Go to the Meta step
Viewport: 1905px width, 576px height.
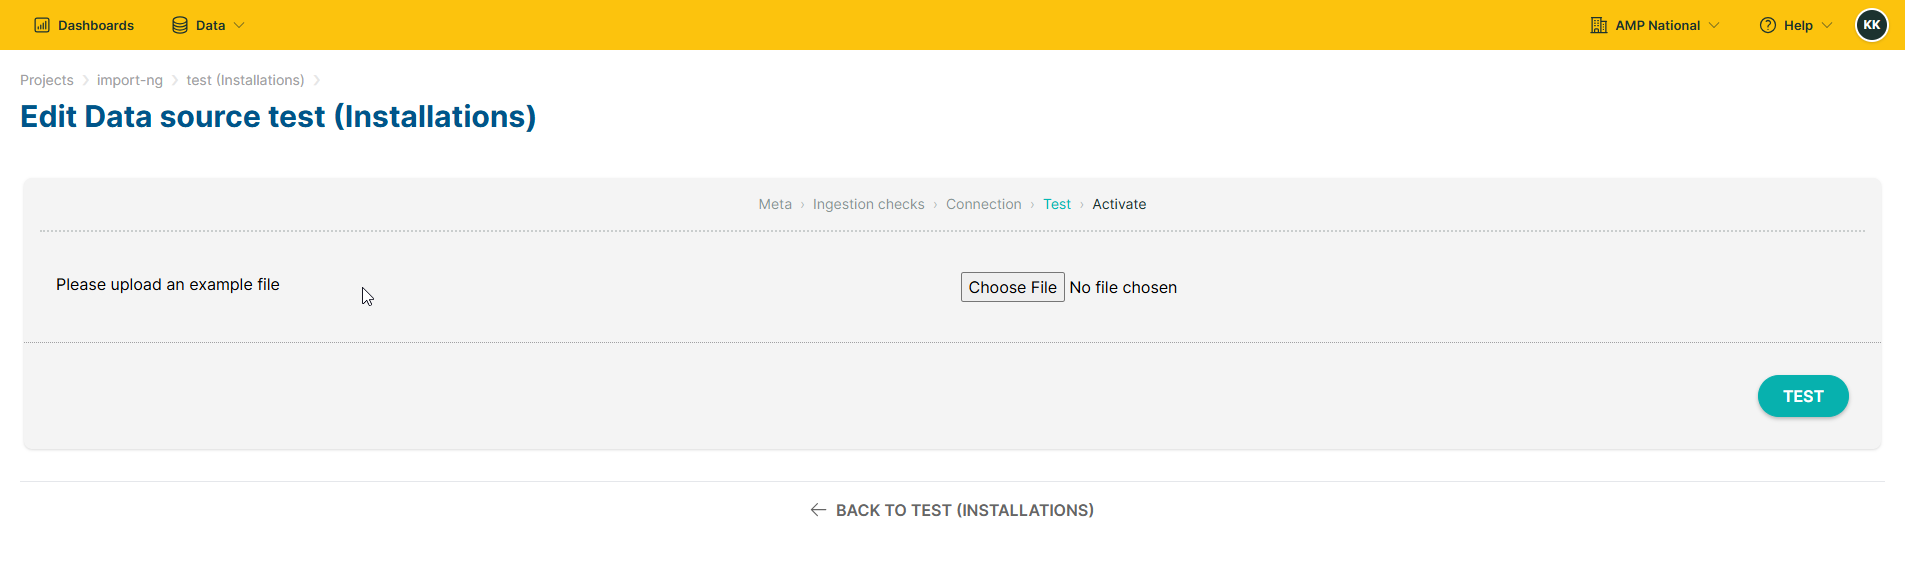pyautogui.click(x=775, y=204)
